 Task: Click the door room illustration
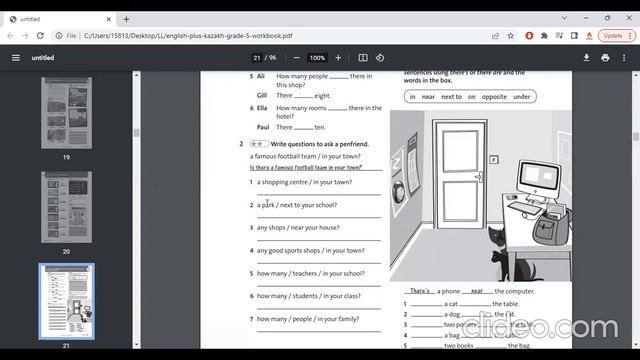481,196
